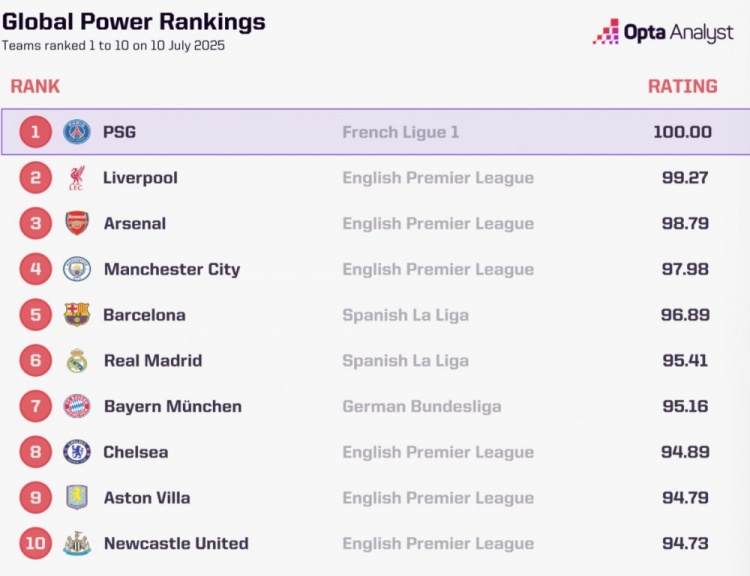This screenshot has height=576, width=750.
Task: Click PSG's 100.00 rating value
Action: (x=682, y=132)
